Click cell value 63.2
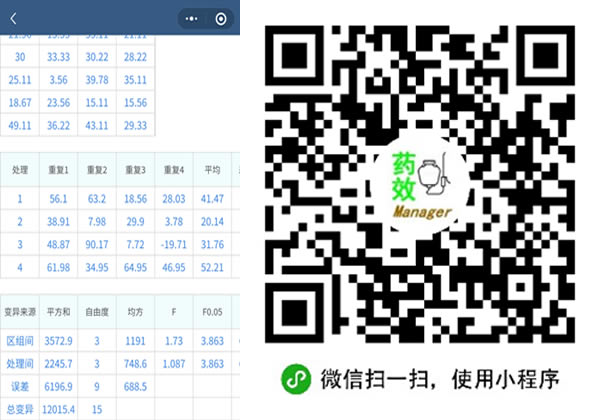Viewport: 600px width, 420px height. pos(97,199)
